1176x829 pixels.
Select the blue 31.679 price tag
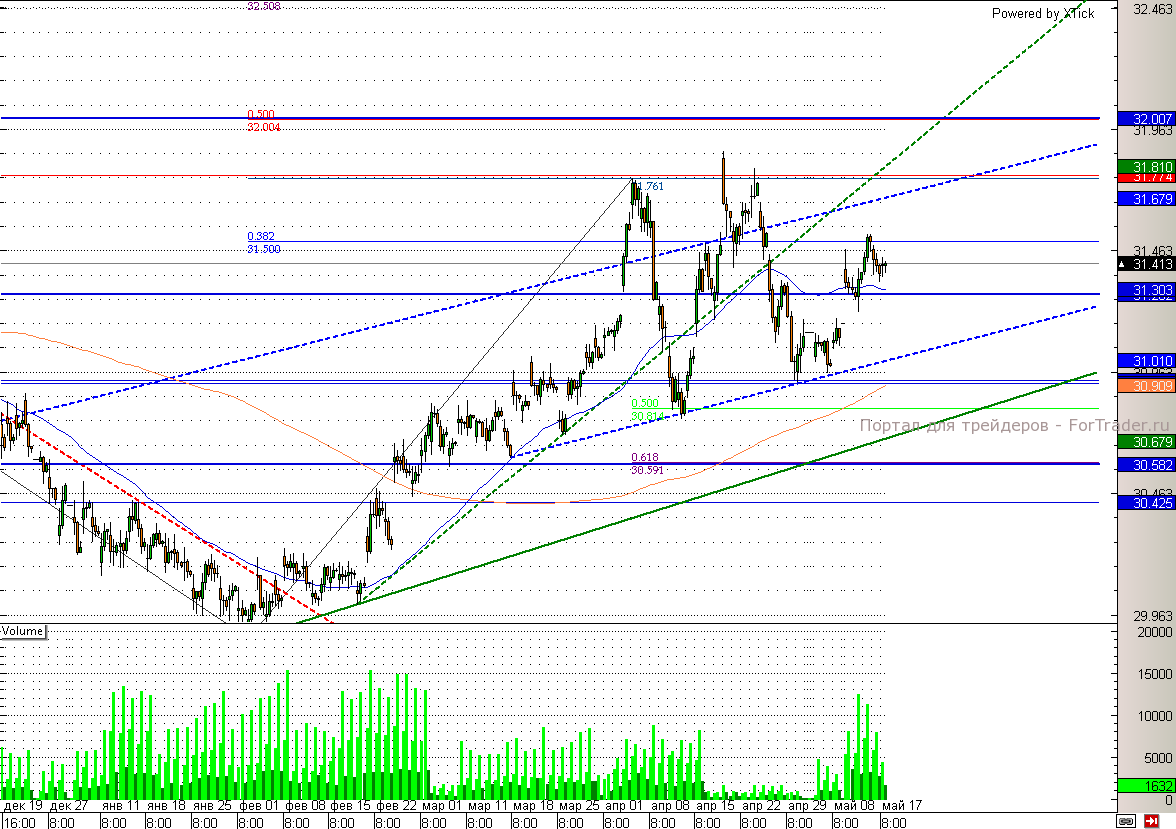(1145, 199)
